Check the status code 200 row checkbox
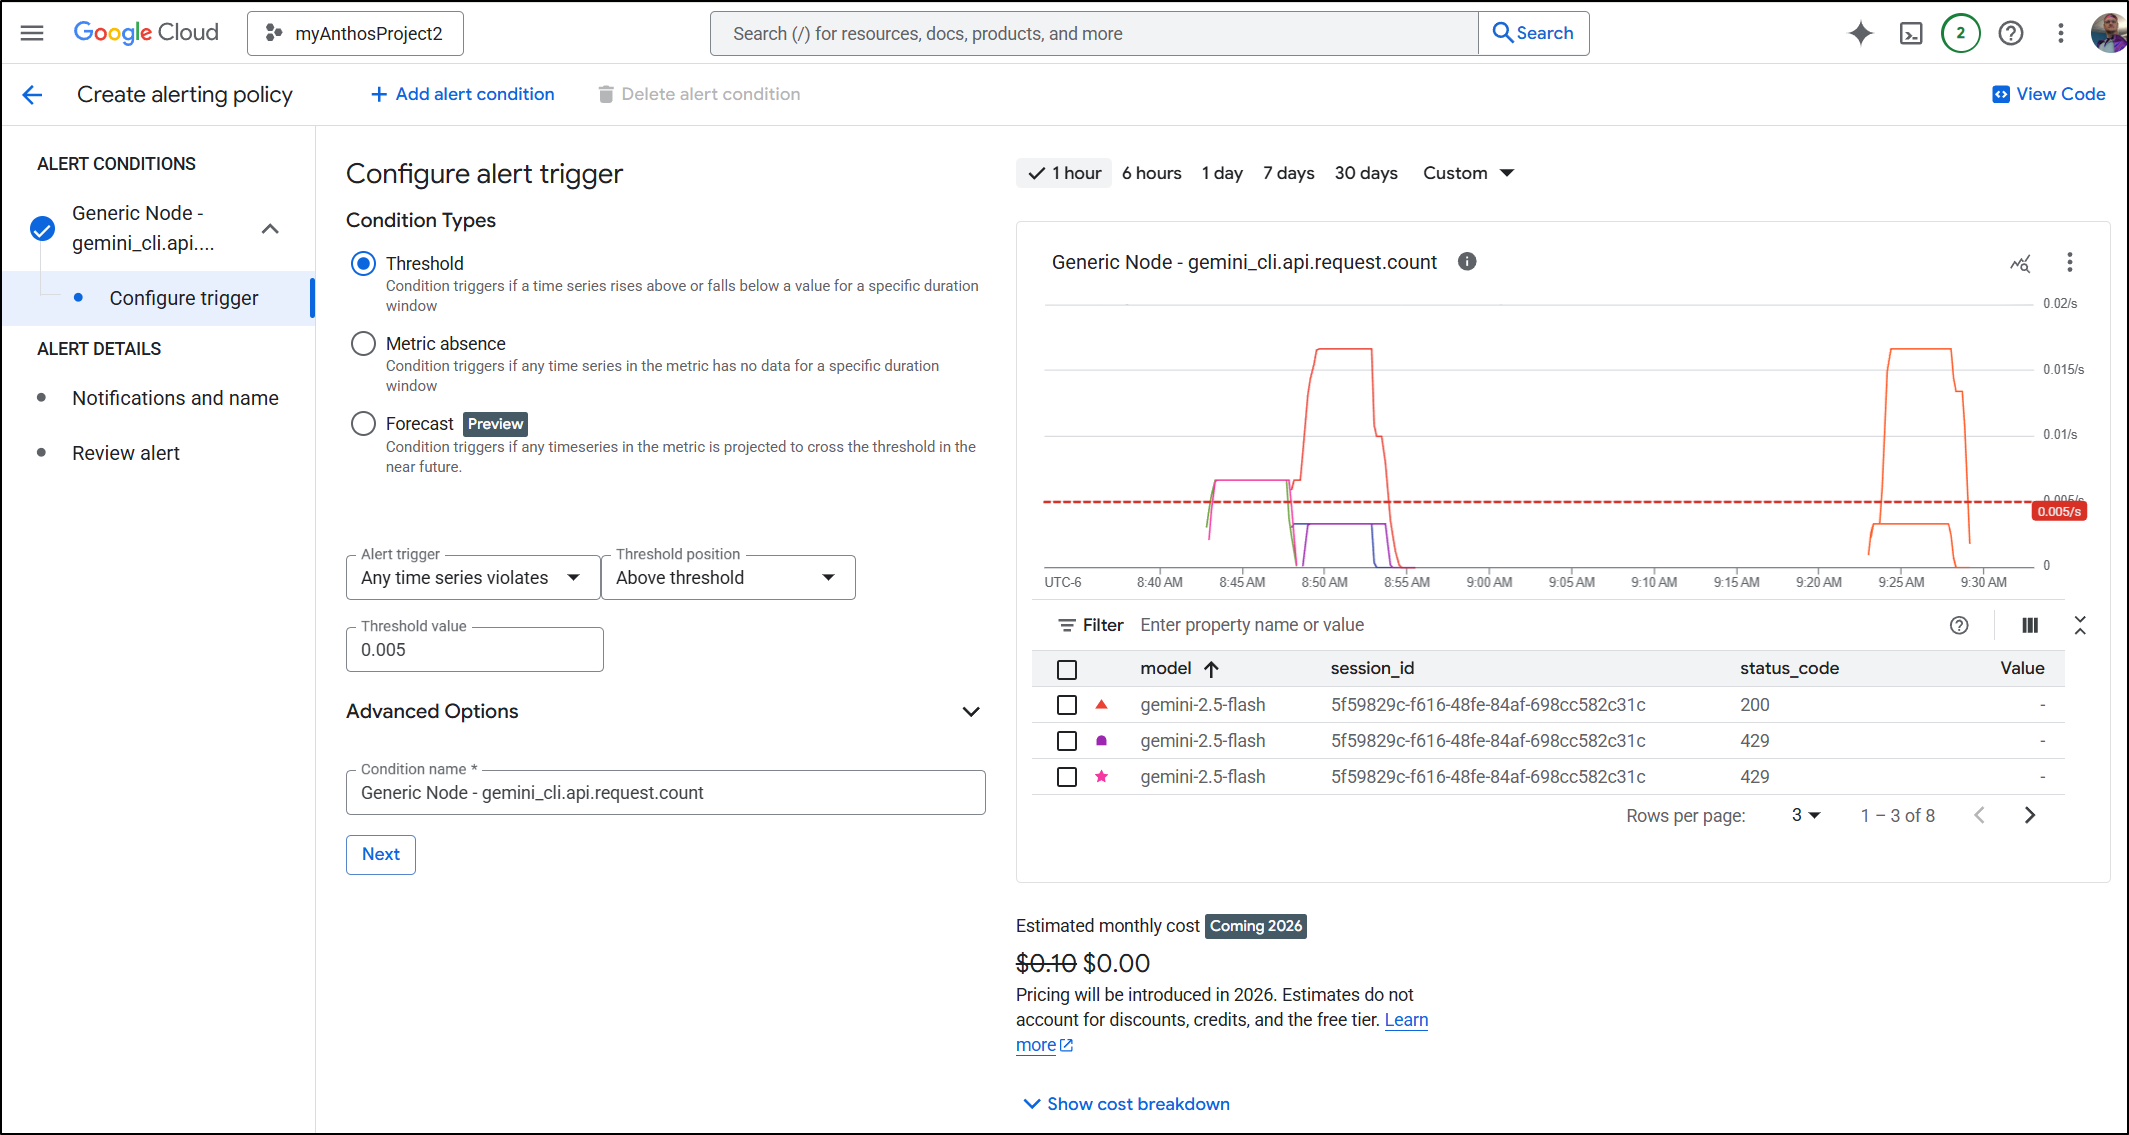This screenshot has width=2129, height=1135. [x=1067, y=705]
